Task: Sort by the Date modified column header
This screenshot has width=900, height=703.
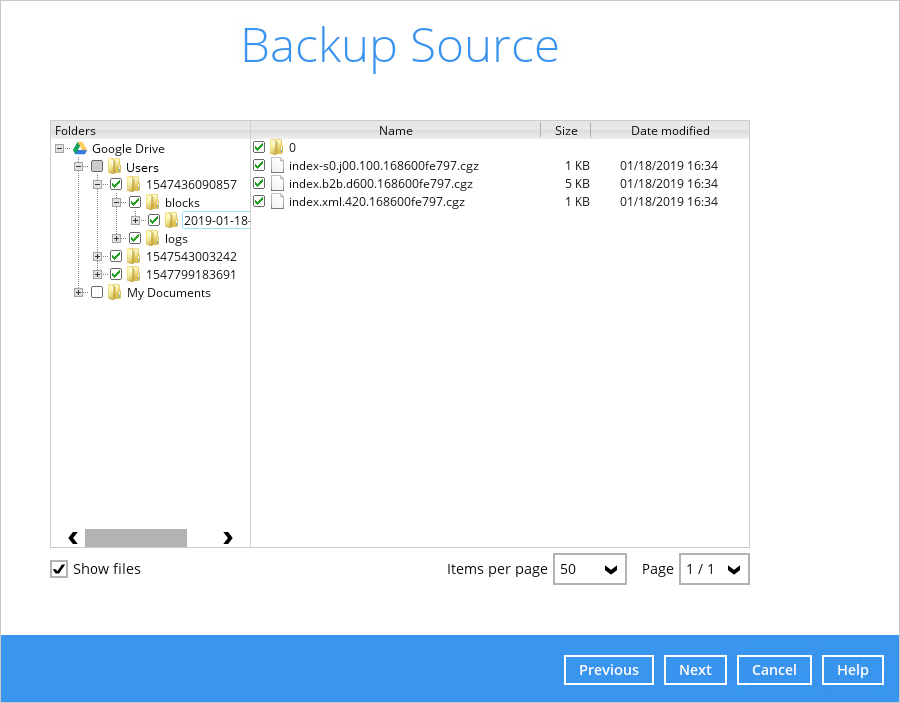Action: pos(670,130)
